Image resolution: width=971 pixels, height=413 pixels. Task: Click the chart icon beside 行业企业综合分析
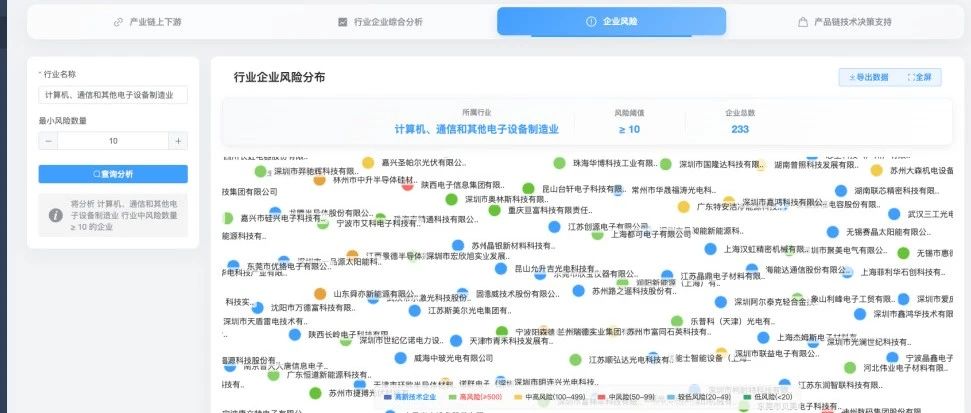click(x=342, y=22)
